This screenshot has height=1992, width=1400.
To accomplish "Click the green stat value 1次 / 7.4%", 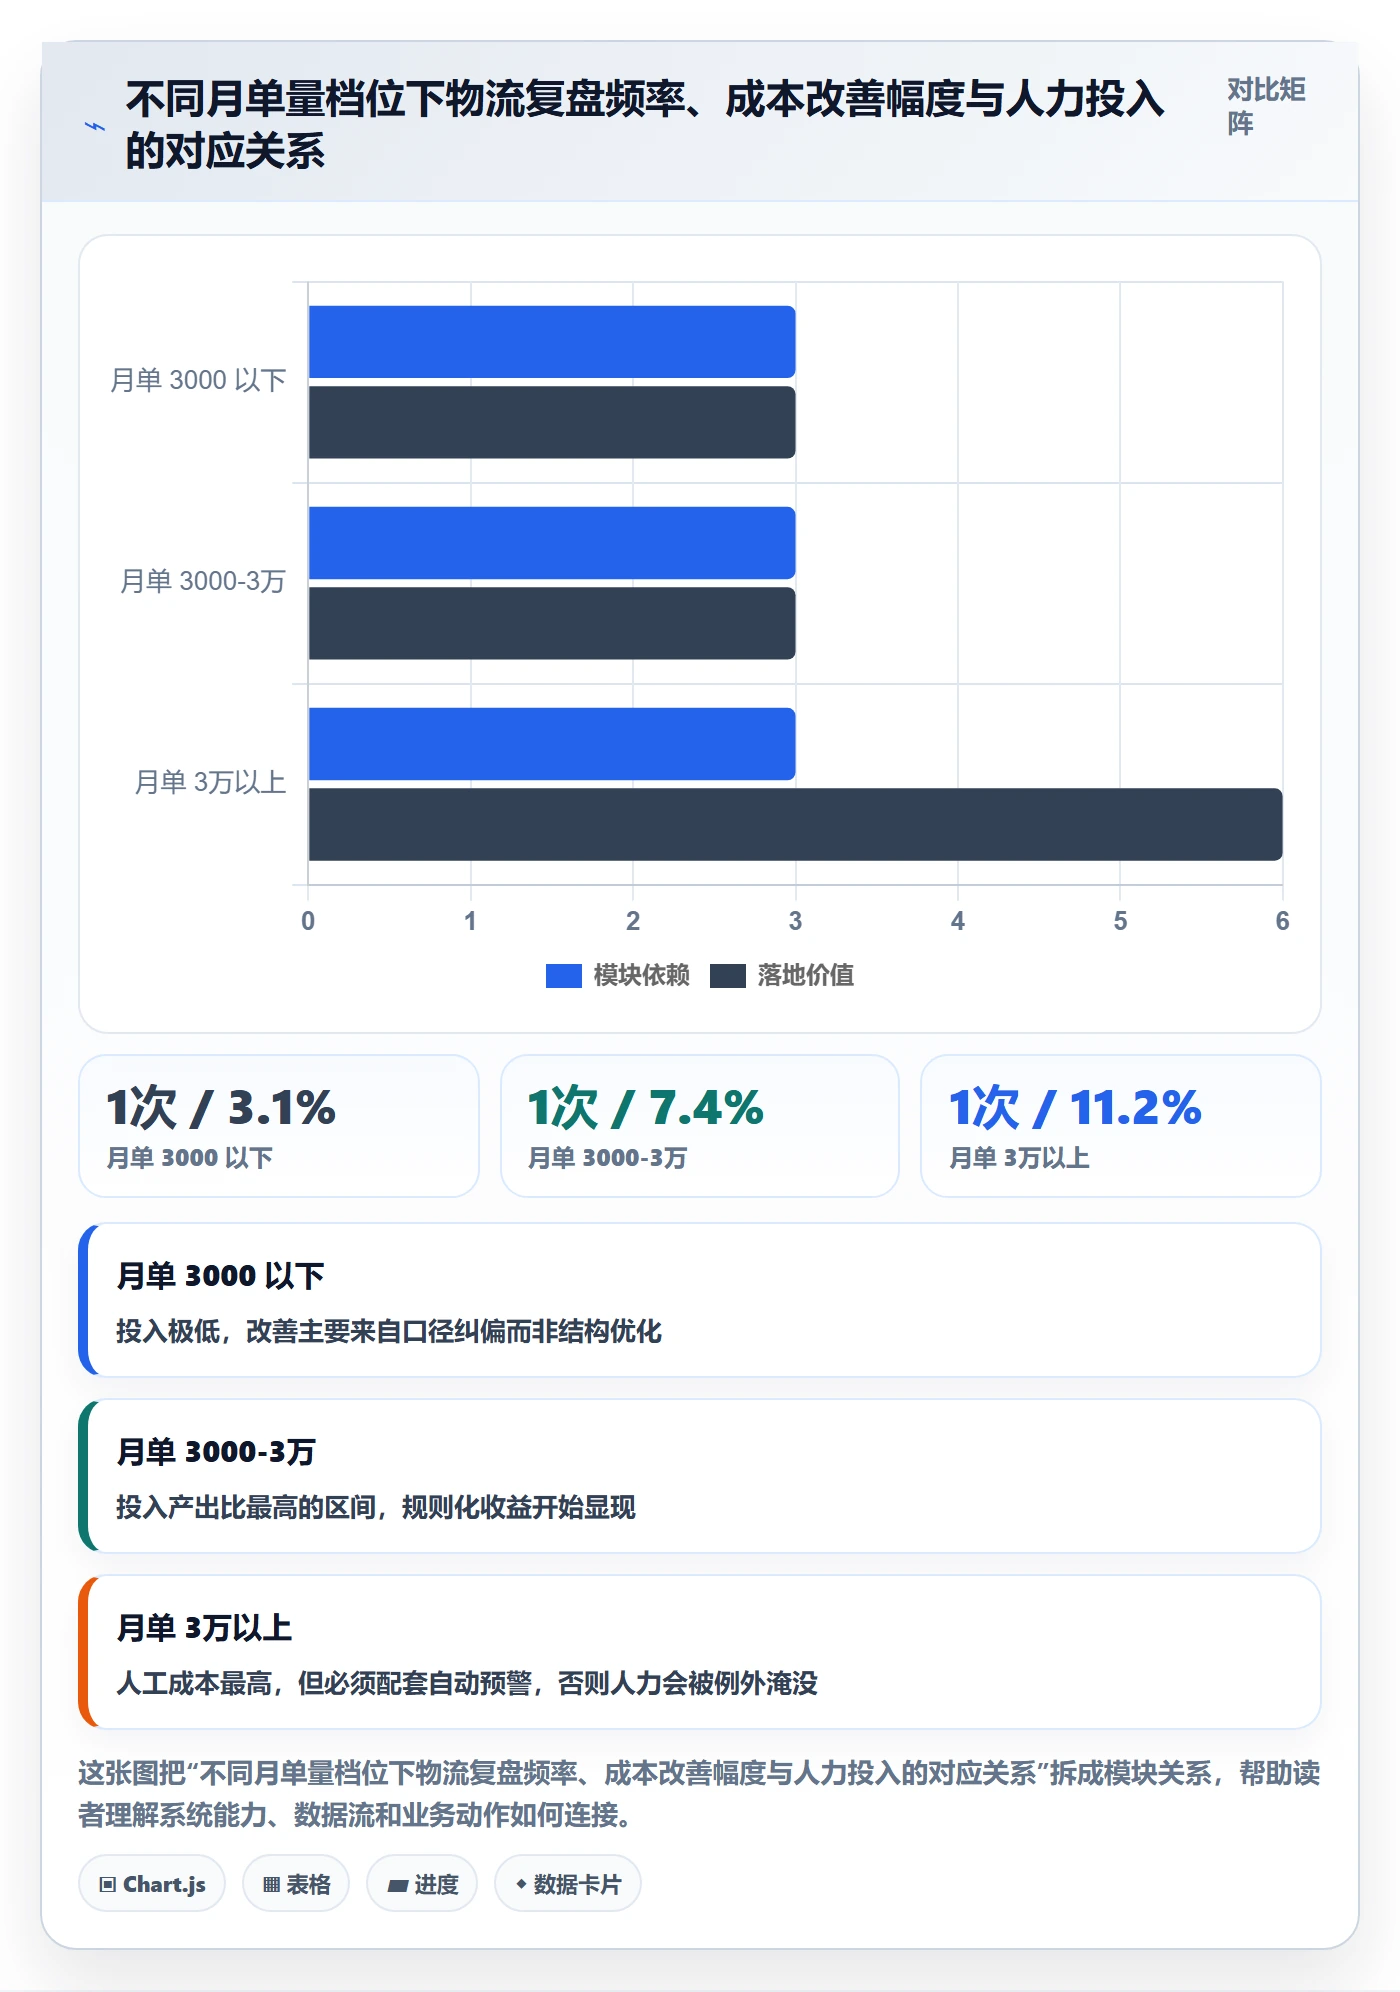I will 645,1108.
